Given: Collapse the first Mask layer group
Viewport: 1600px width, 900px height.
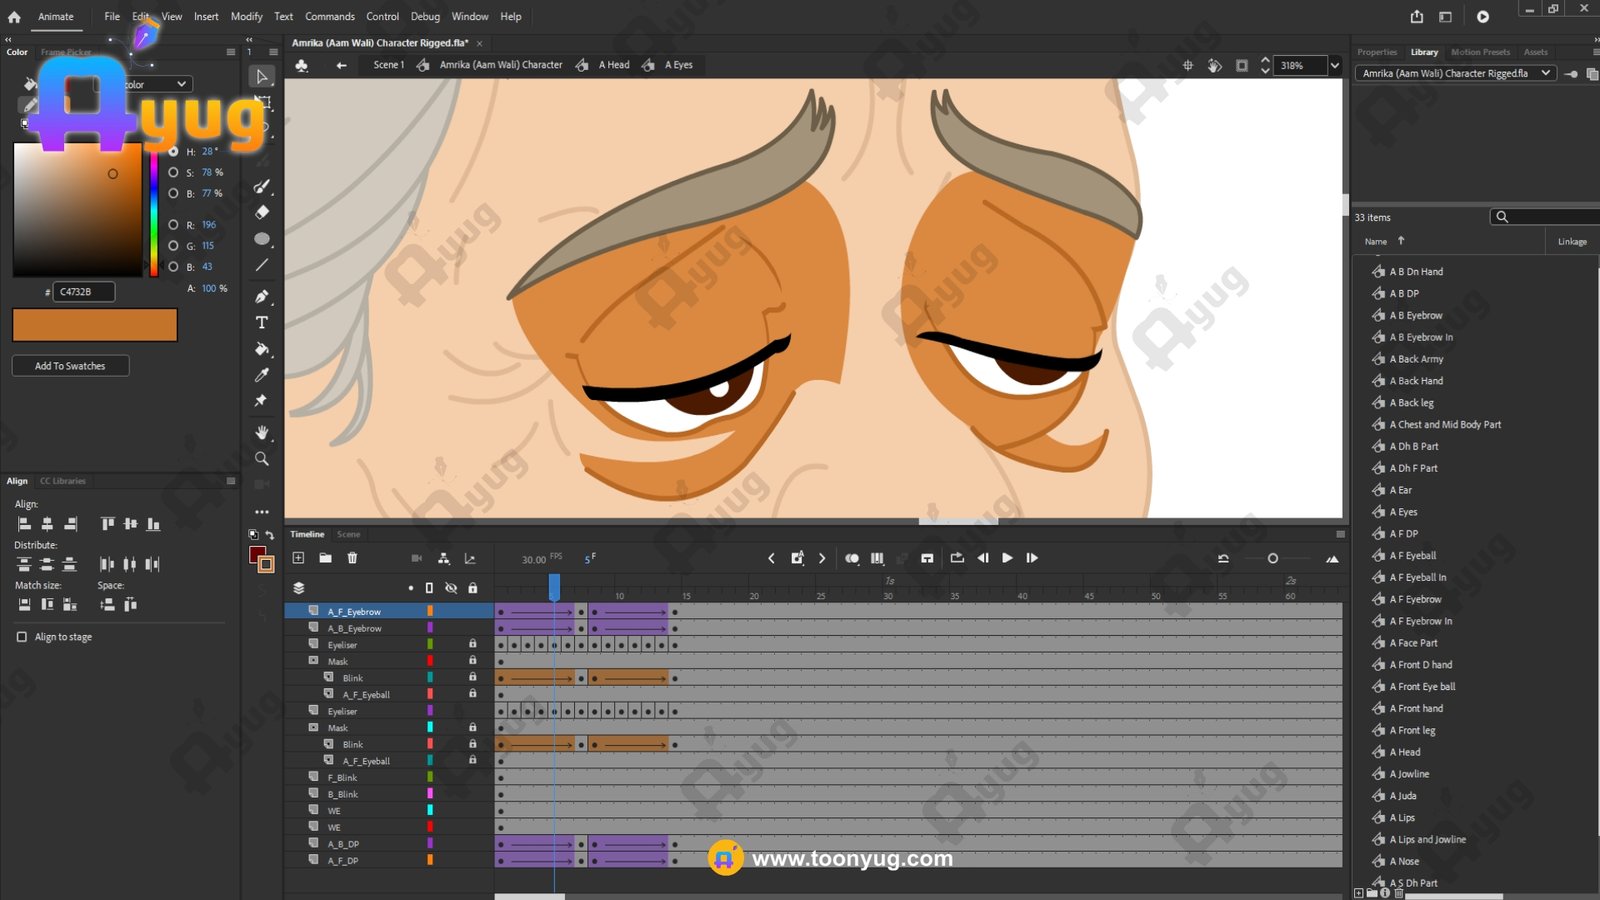Looking at the screenshot, I should (x=313, y=661).
